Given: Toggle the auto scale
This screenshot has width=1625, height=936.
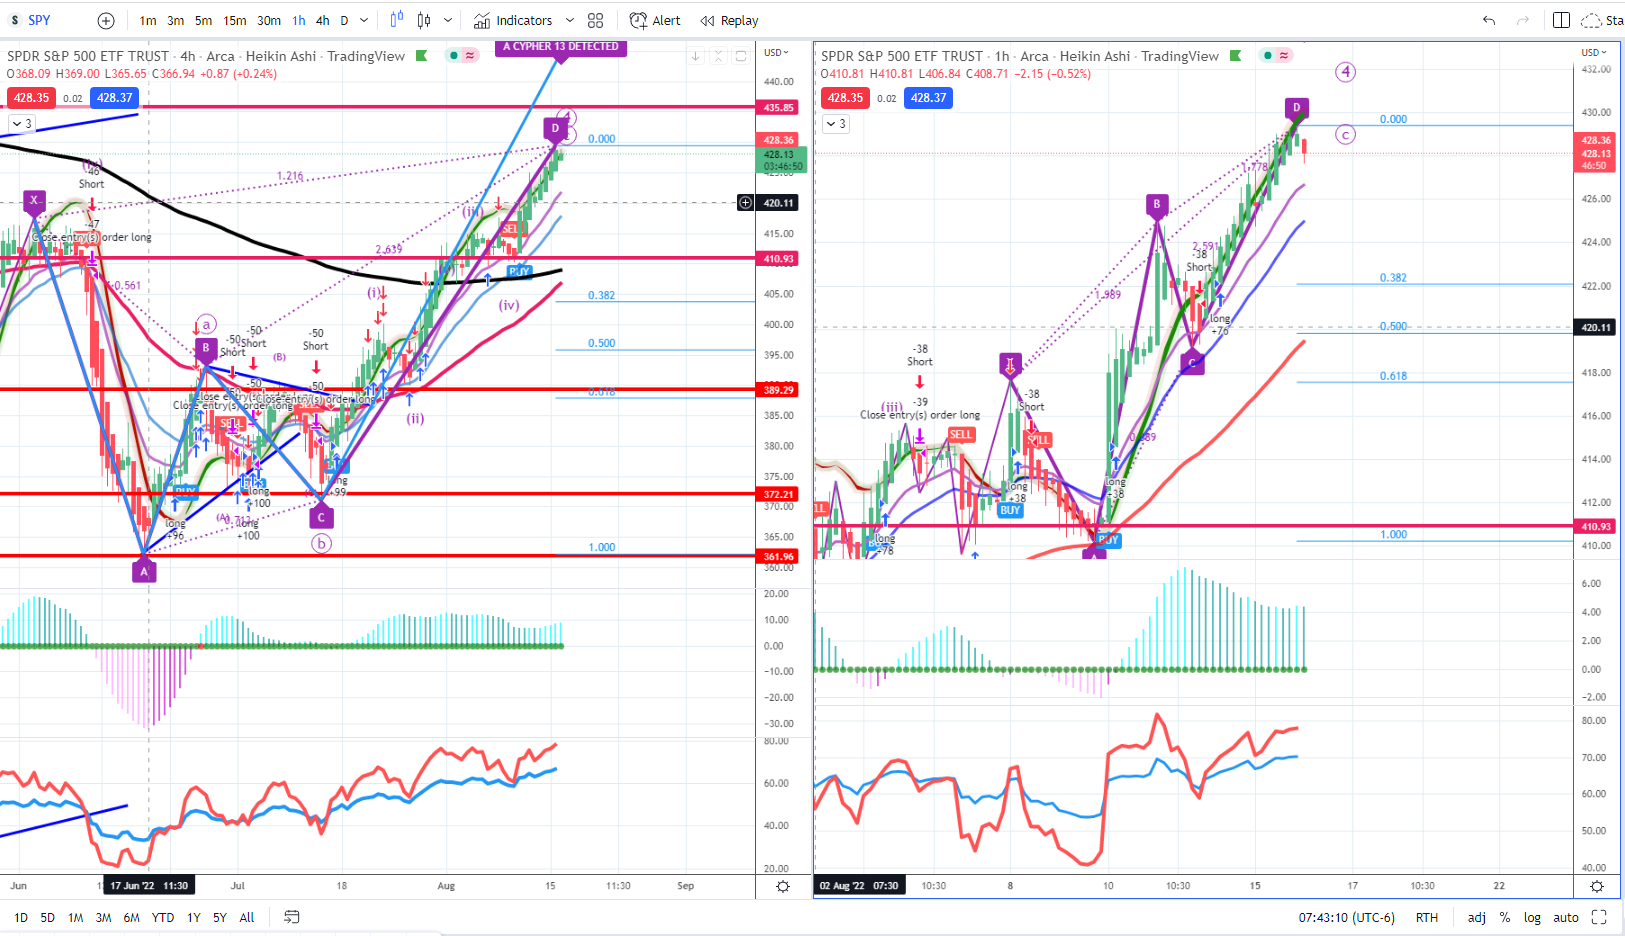Looking at the screenshot, I should pos(1566,917).
